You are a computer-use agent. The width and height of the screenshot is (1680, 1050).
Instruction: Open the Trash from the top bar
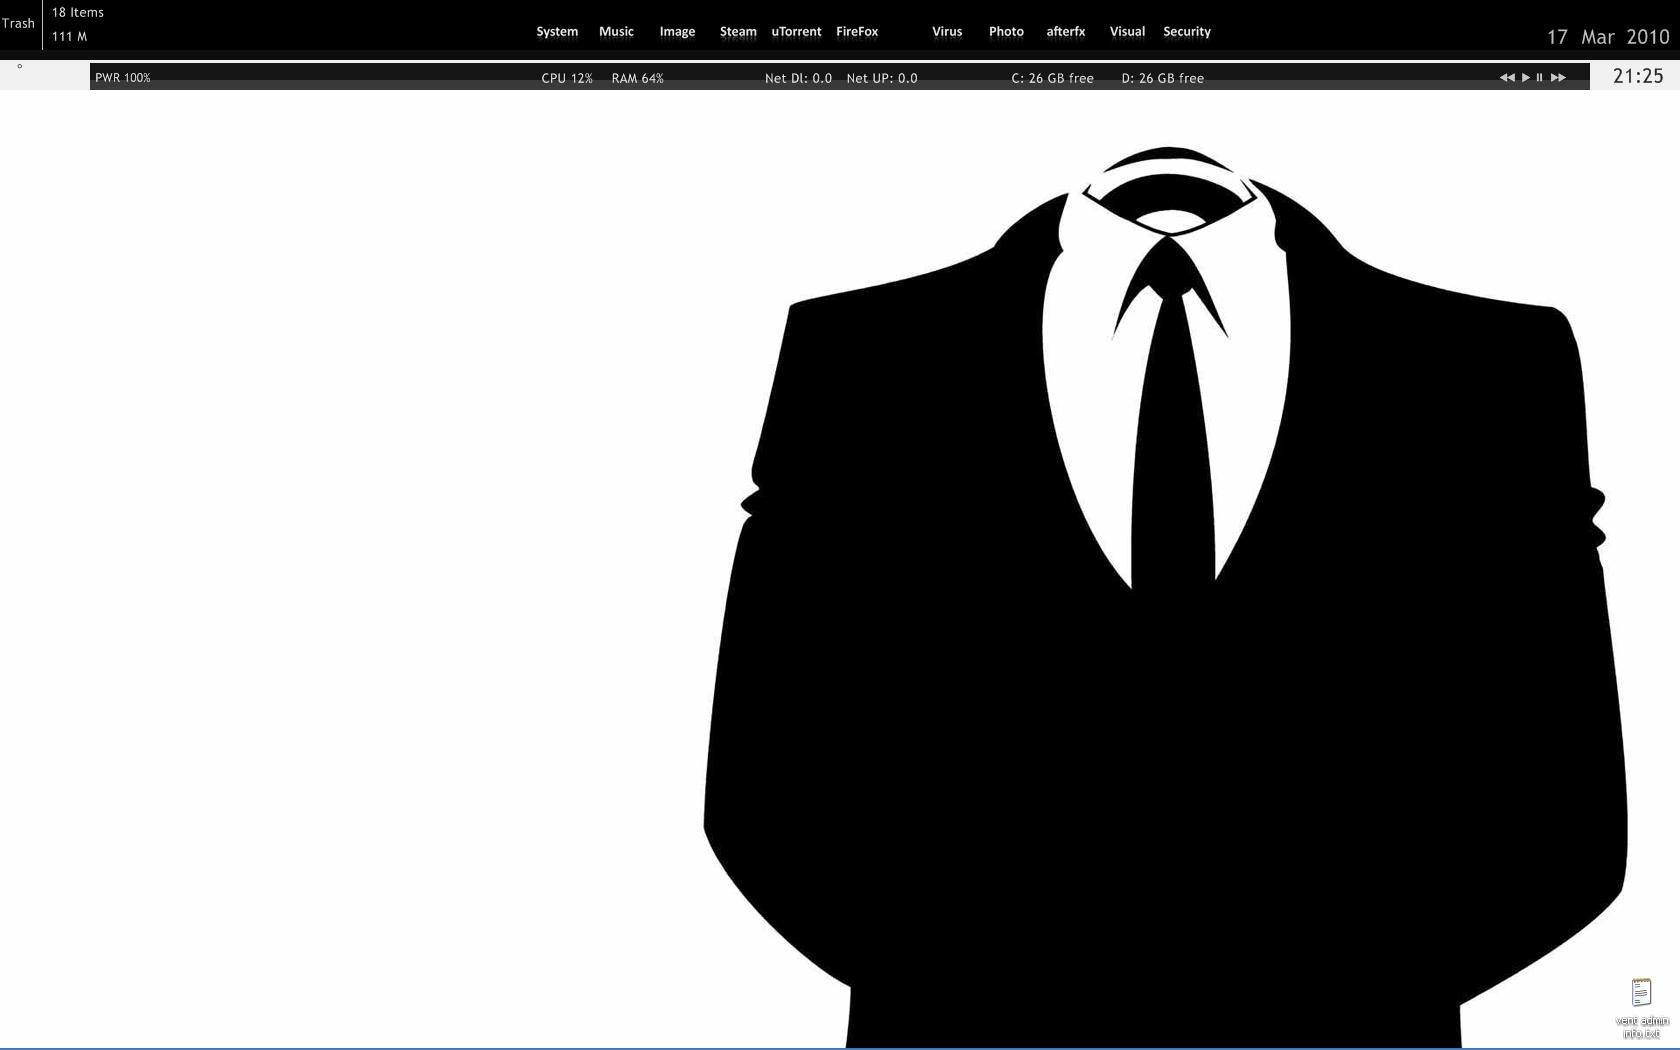coord(18,24)
